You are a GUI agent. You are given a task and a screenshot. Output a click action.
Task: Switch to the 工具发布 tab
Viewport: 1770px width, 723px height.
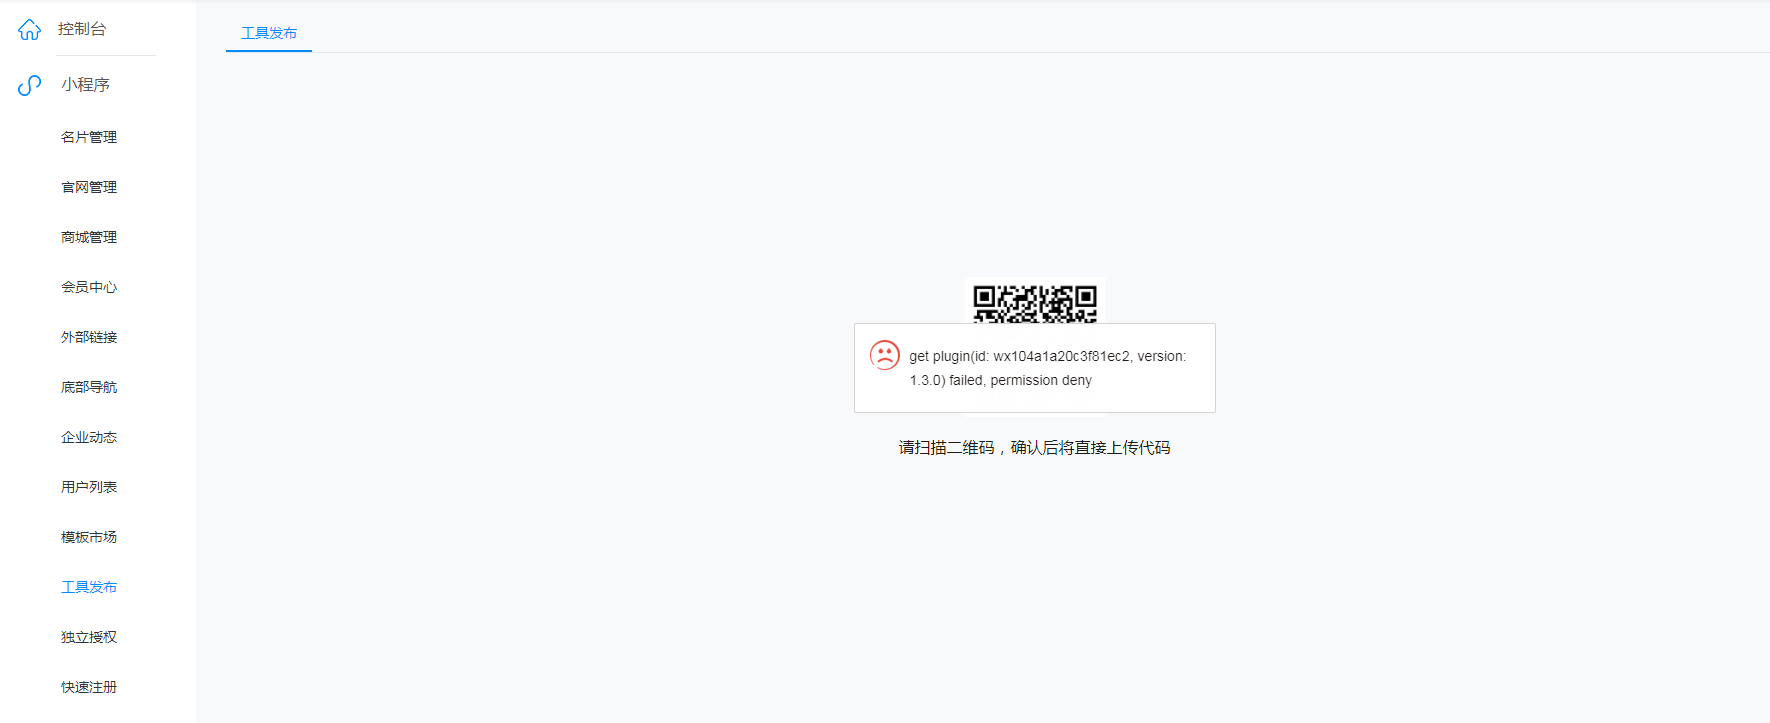pos(269,33)
